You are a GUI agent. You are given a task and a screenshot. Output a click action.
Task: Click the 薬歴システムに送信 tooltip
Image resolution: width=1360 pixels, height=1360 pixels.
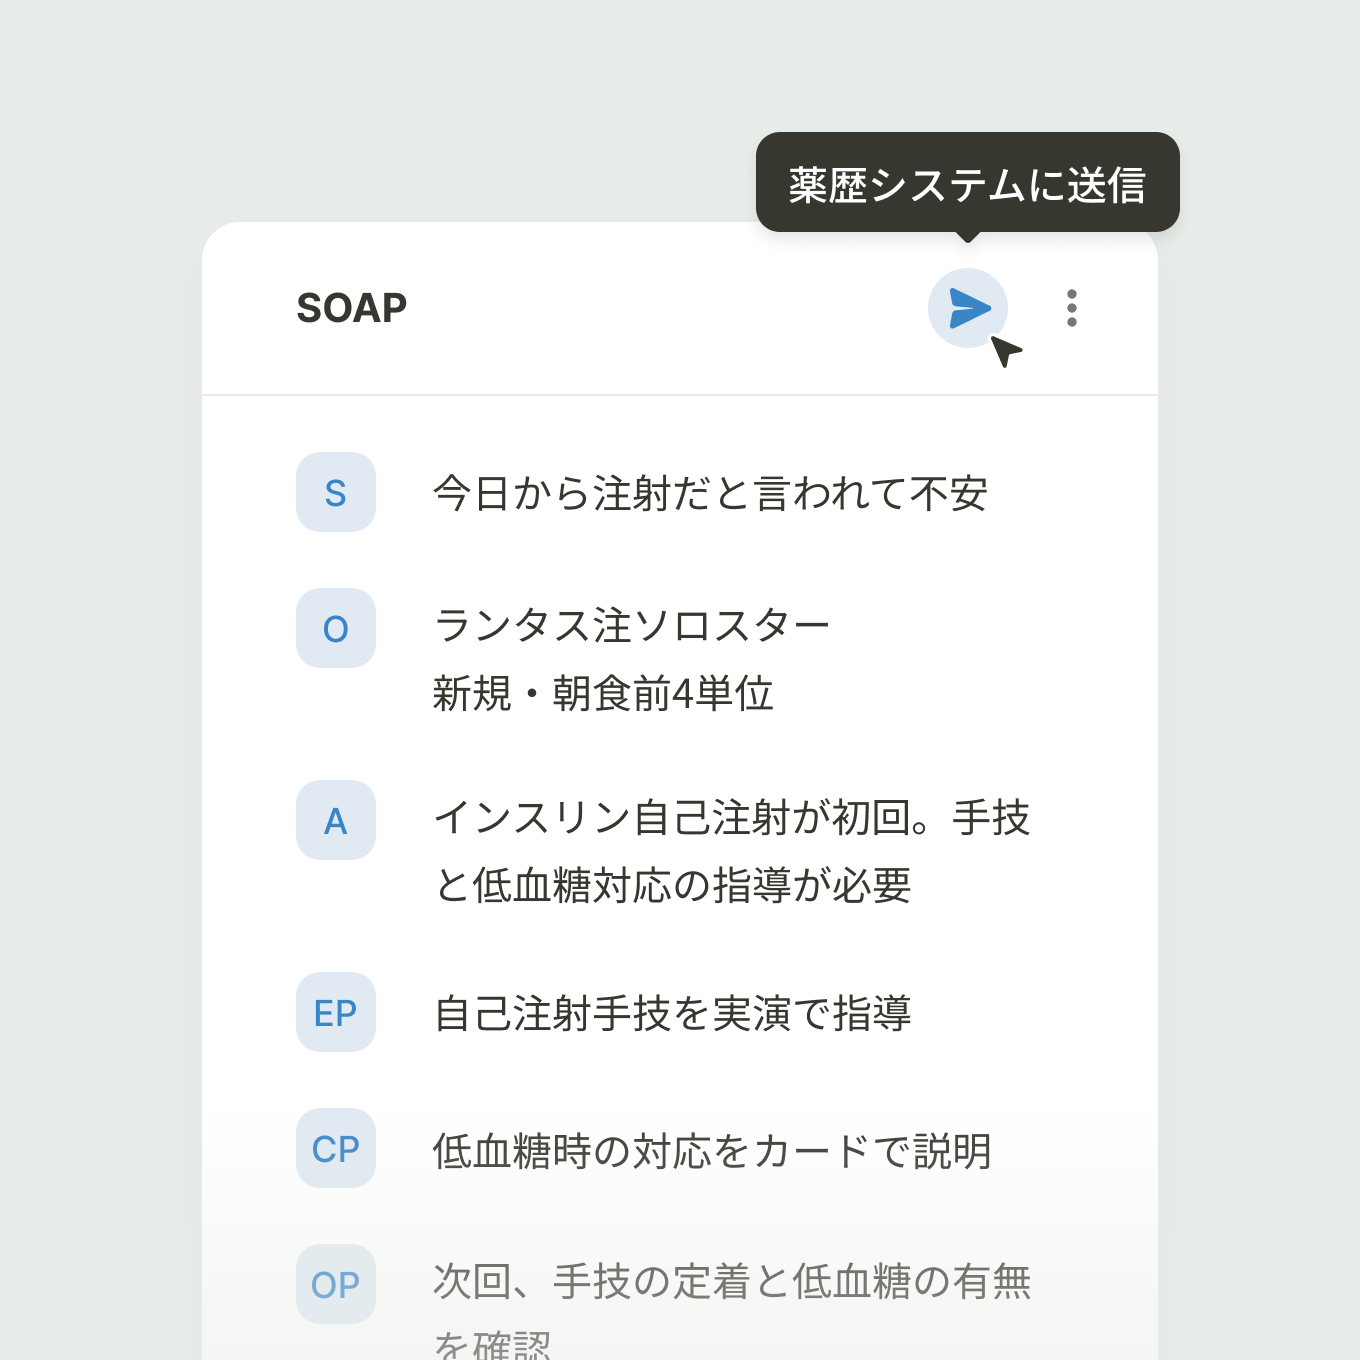968,185
